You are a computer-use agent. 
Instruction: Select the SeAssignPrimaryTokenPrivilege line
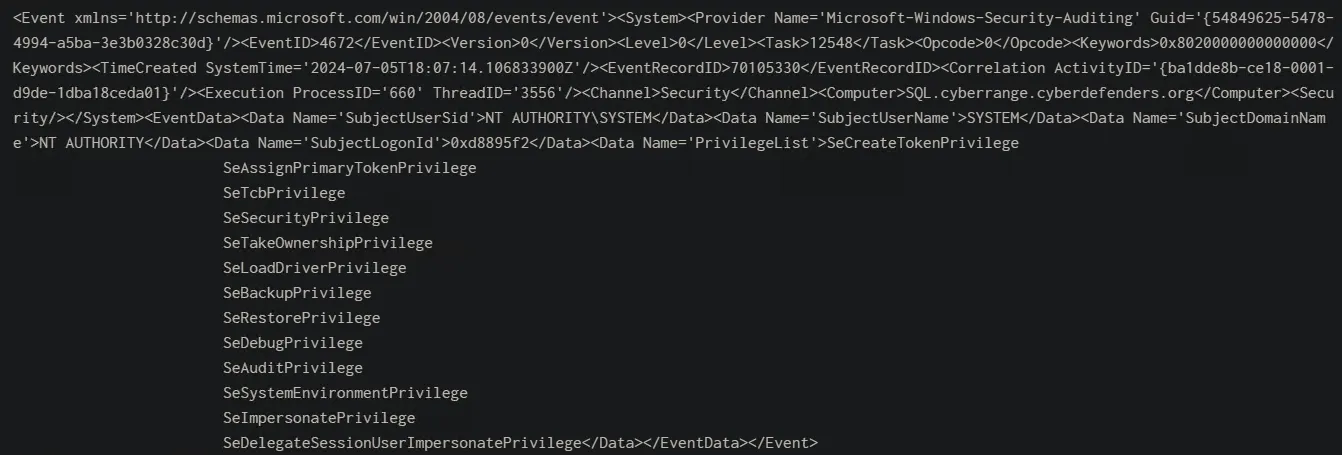(350, 168)
